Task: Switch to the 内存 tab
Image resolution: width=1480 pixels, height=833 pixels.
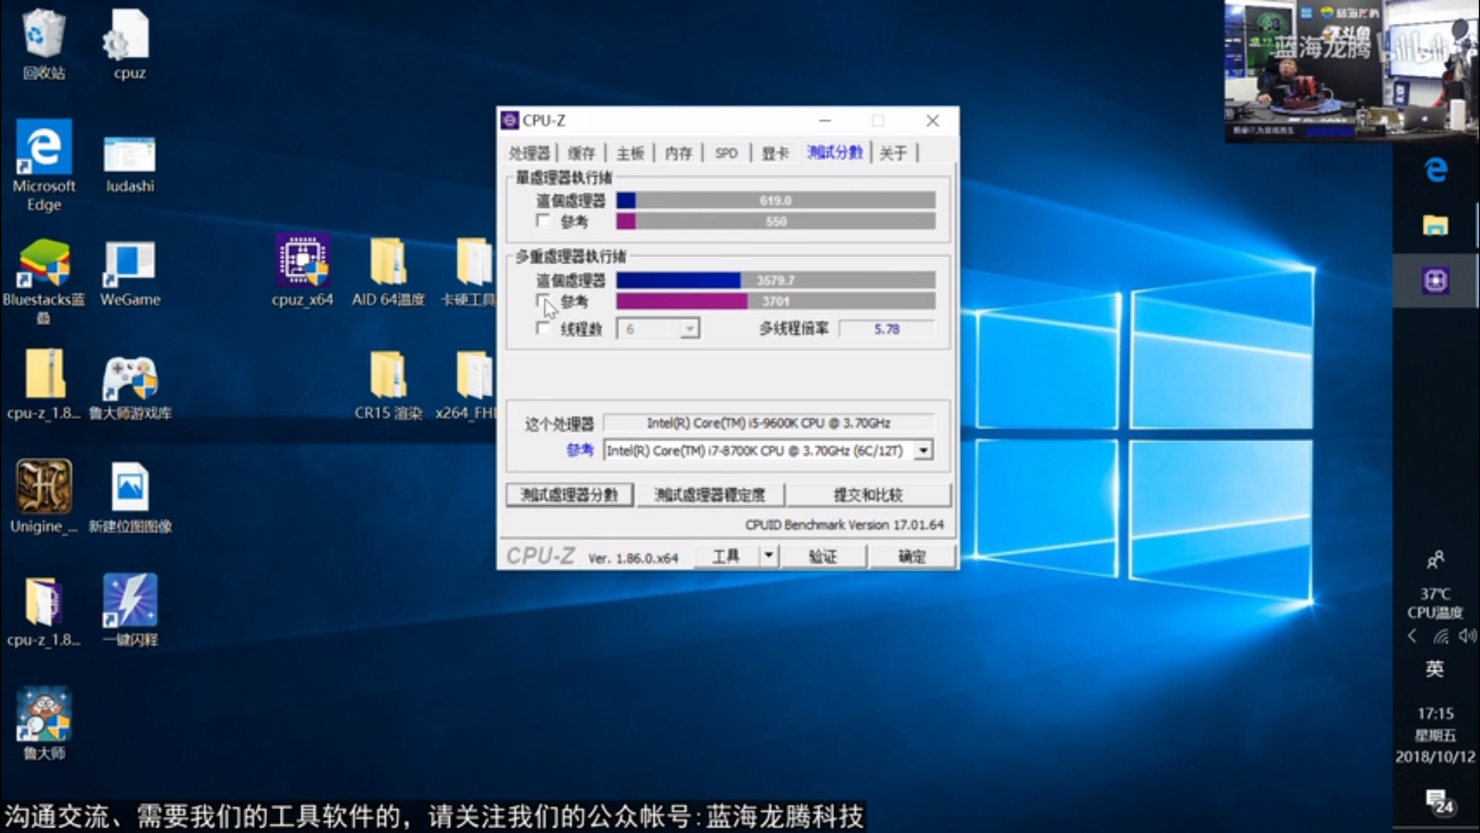Action: click(x=678, y=153)
